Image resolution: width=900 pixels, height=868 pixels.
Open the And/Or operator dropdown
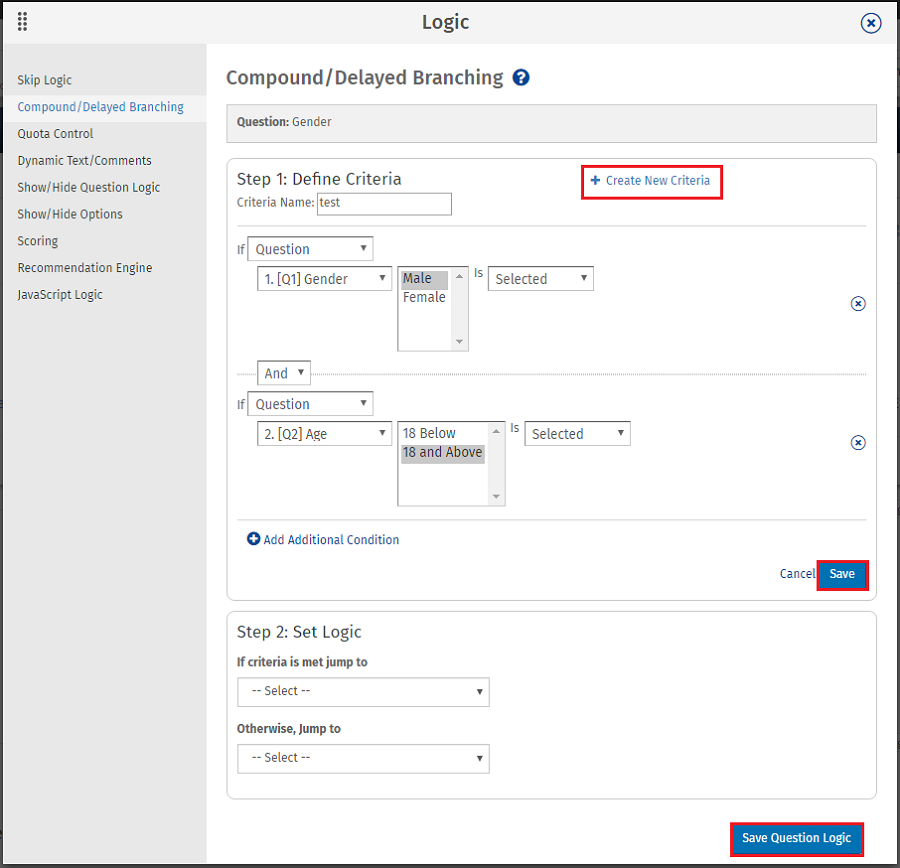coord(283,372)
